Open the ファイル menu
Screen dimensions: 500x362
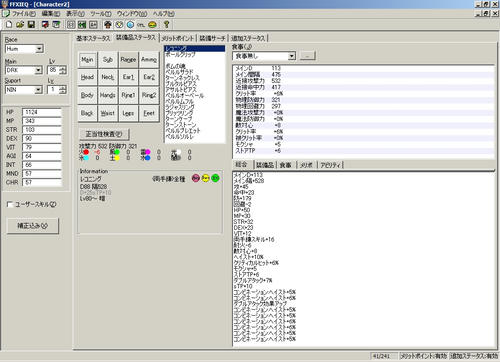click(x=23, y=14)
